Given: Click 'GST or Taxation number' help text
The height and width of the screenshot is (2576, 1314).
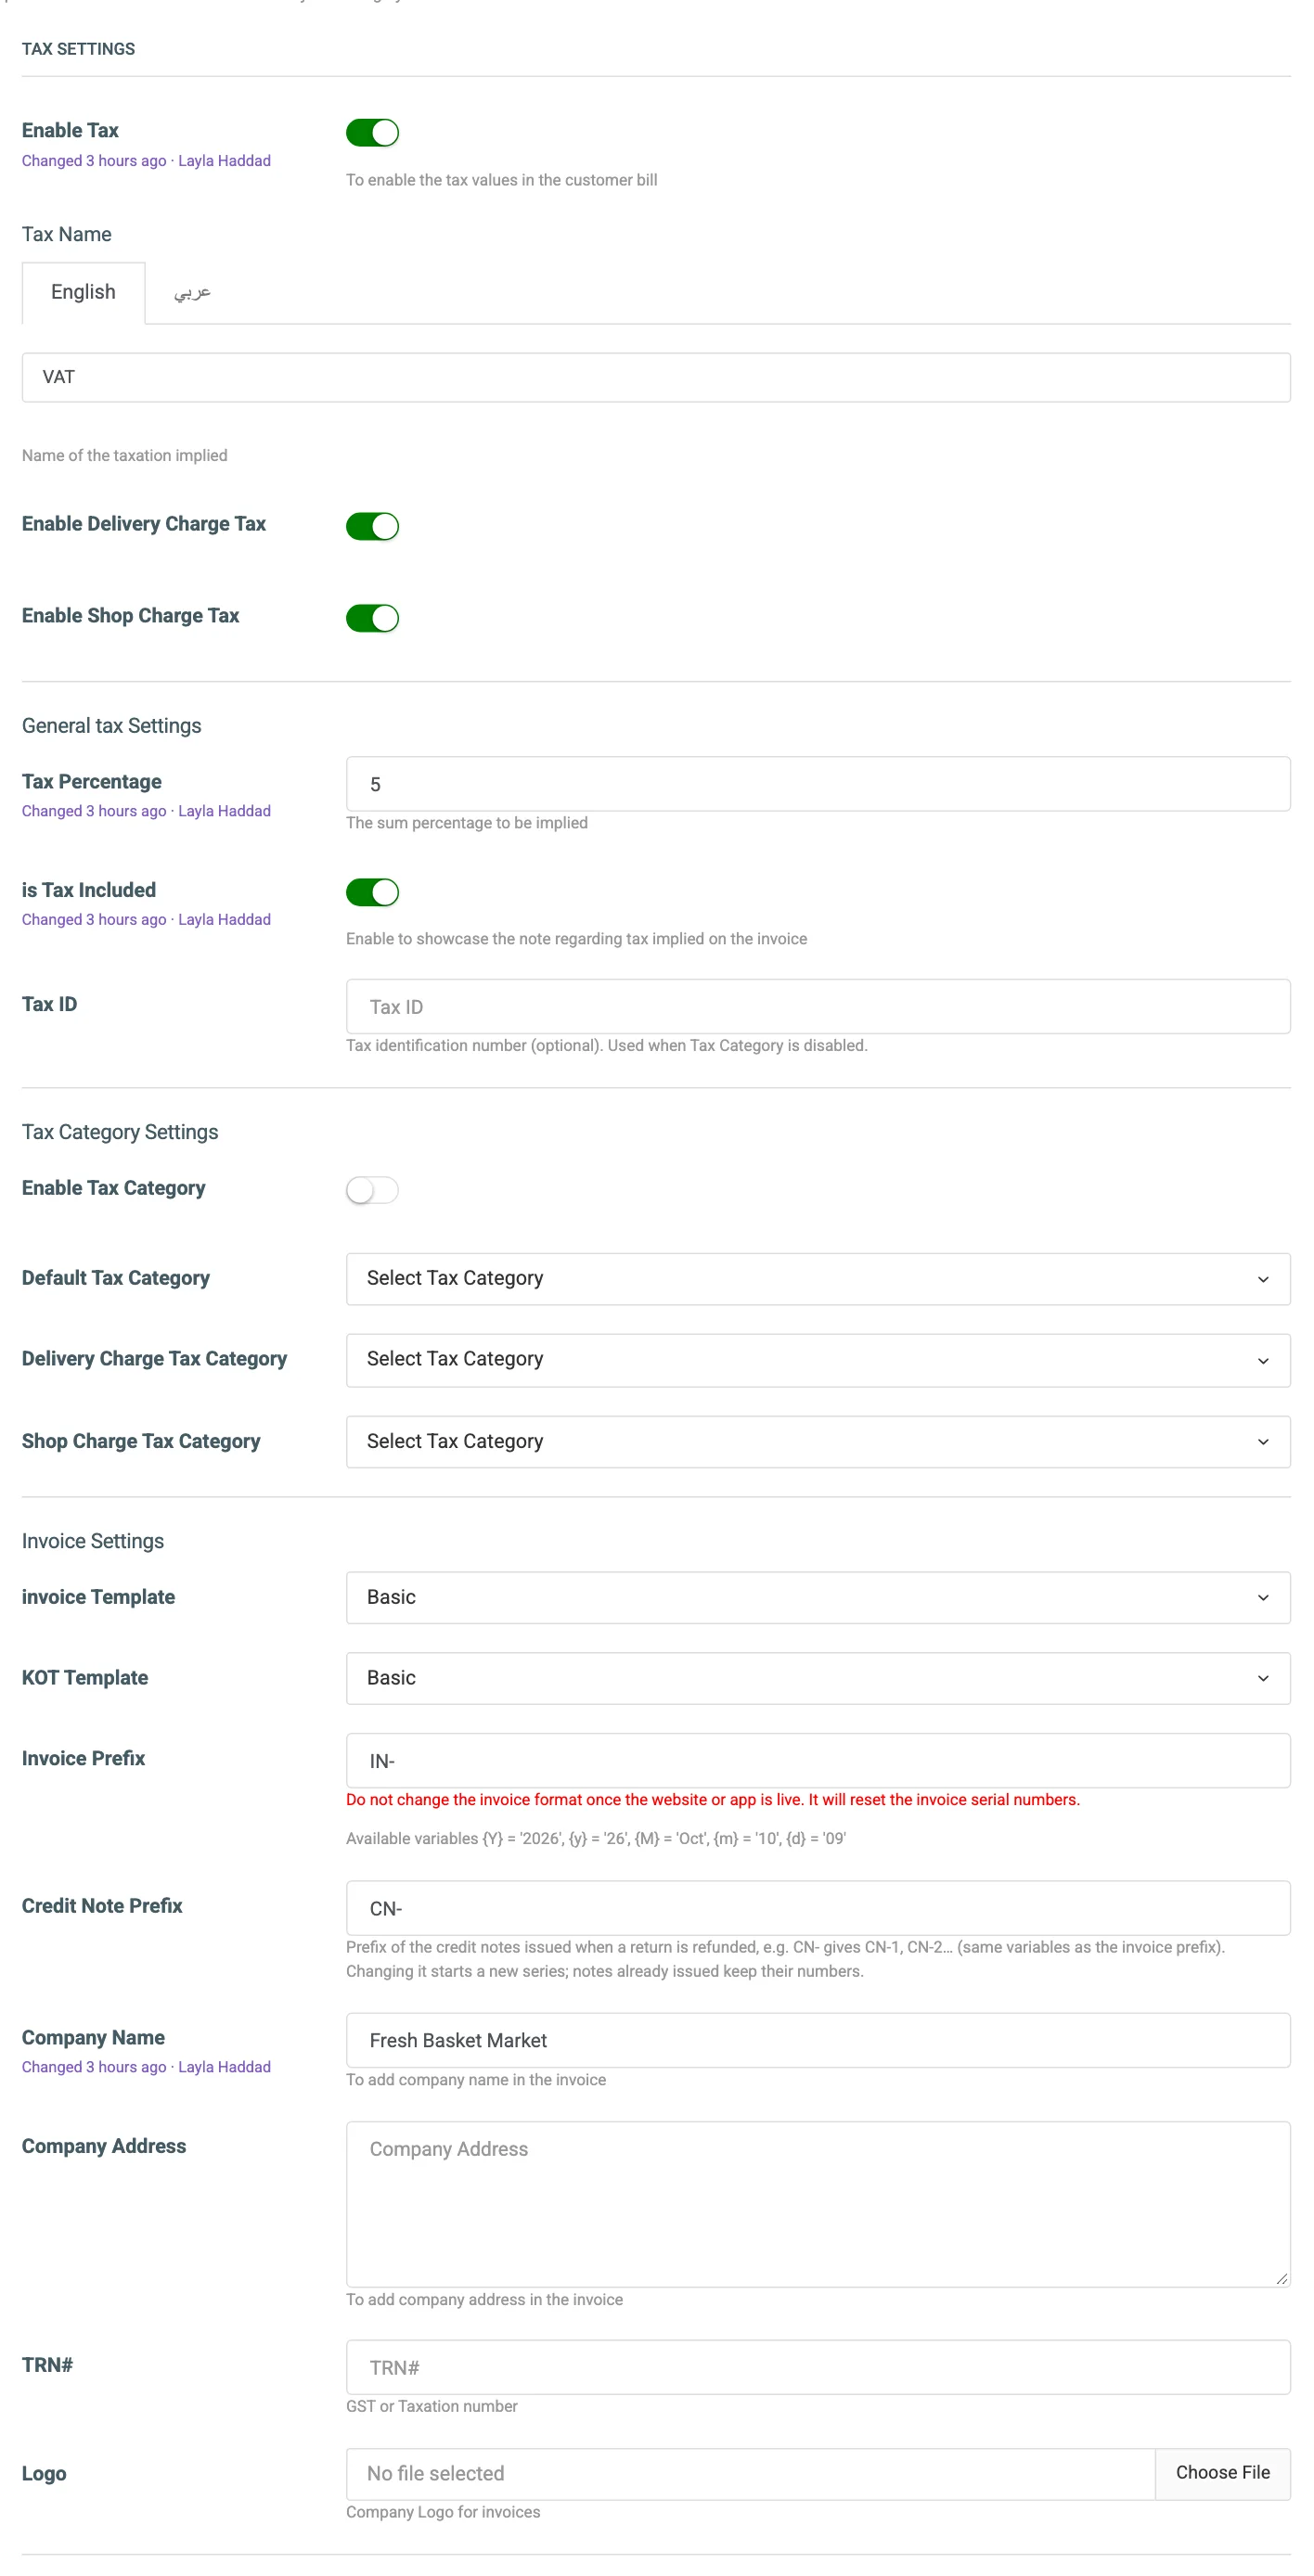Looking at the screenshot, I should coord(432,2406).
